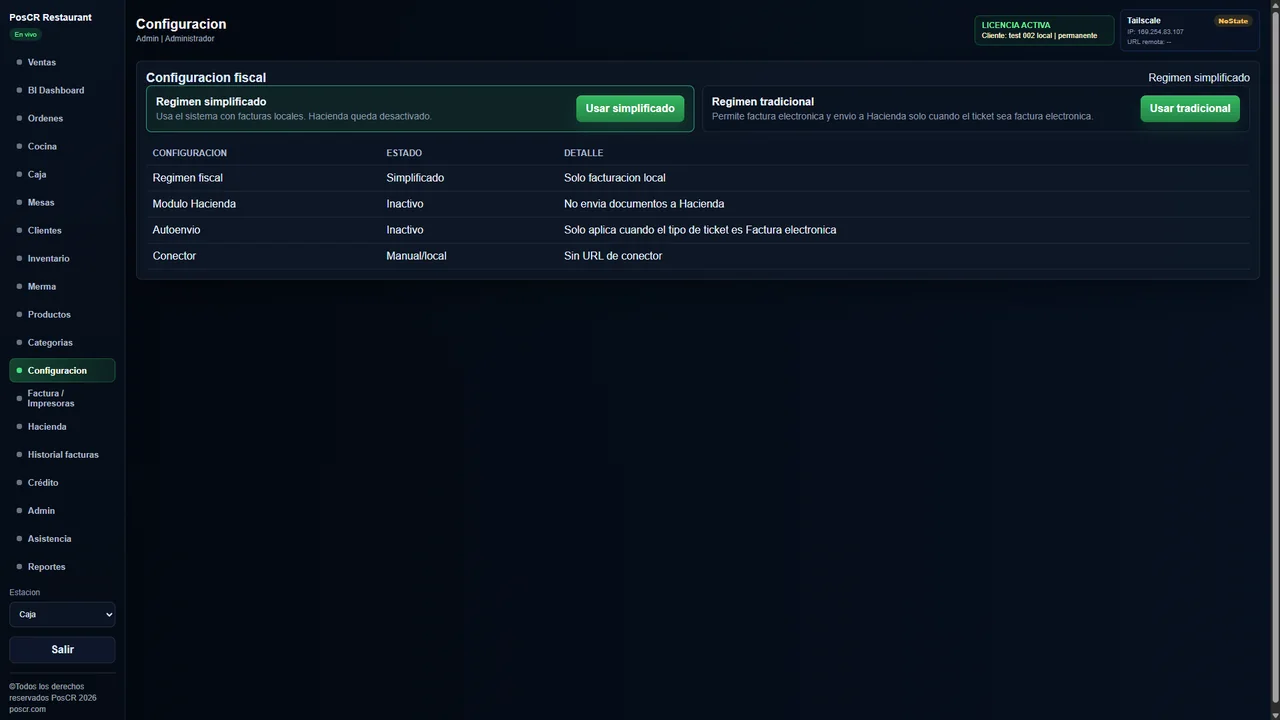Click the Simplificado status cell
The height and width of the screenshot is (720, 1280).
tap(415, 178)
